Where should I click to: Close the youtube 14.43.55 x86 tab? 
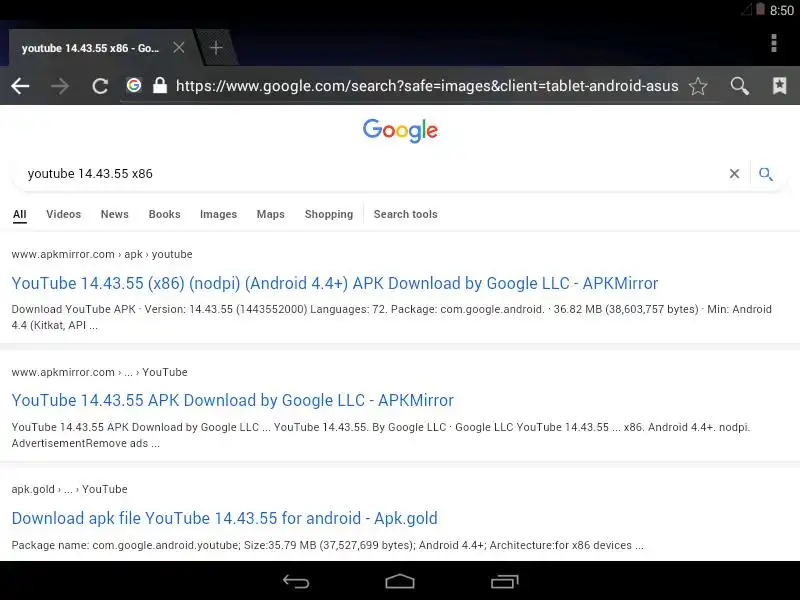point(179,47)
